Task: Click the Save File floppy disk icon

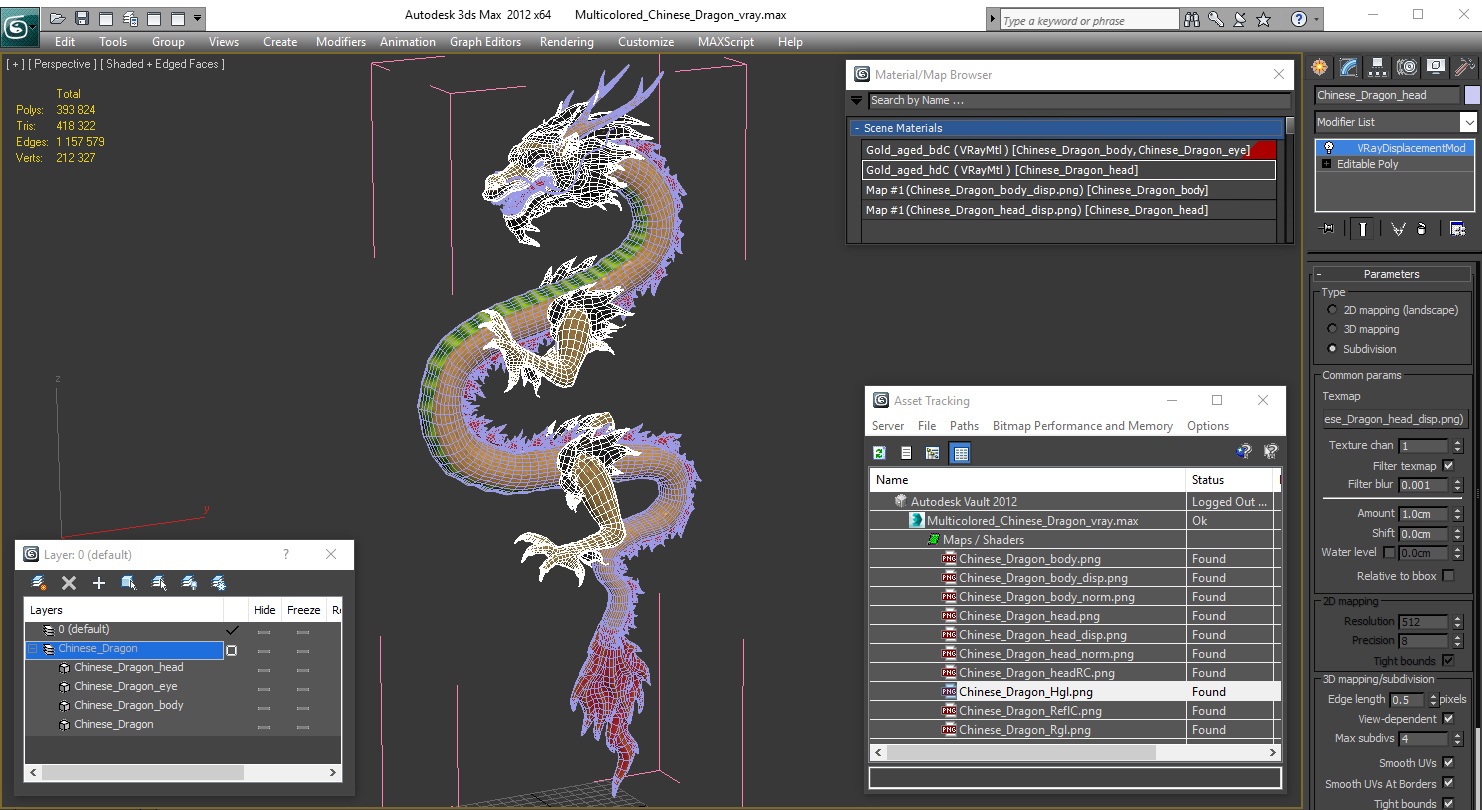Action: click(82, 18)
